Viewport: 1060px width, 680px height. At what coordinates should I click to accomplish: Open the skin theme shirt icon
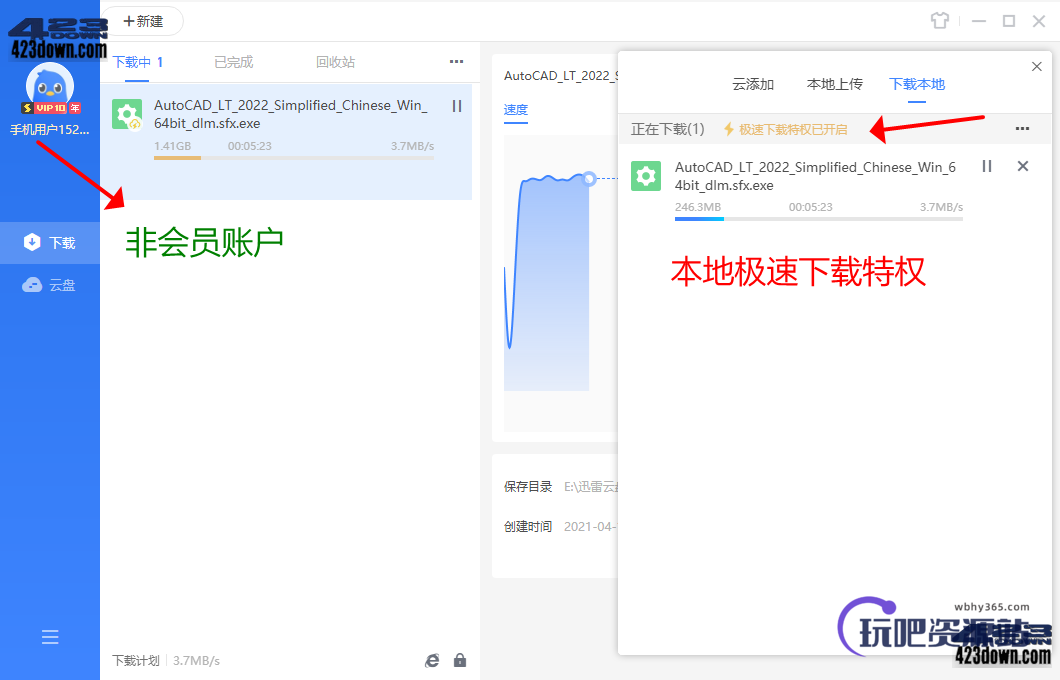click(940, 21)
